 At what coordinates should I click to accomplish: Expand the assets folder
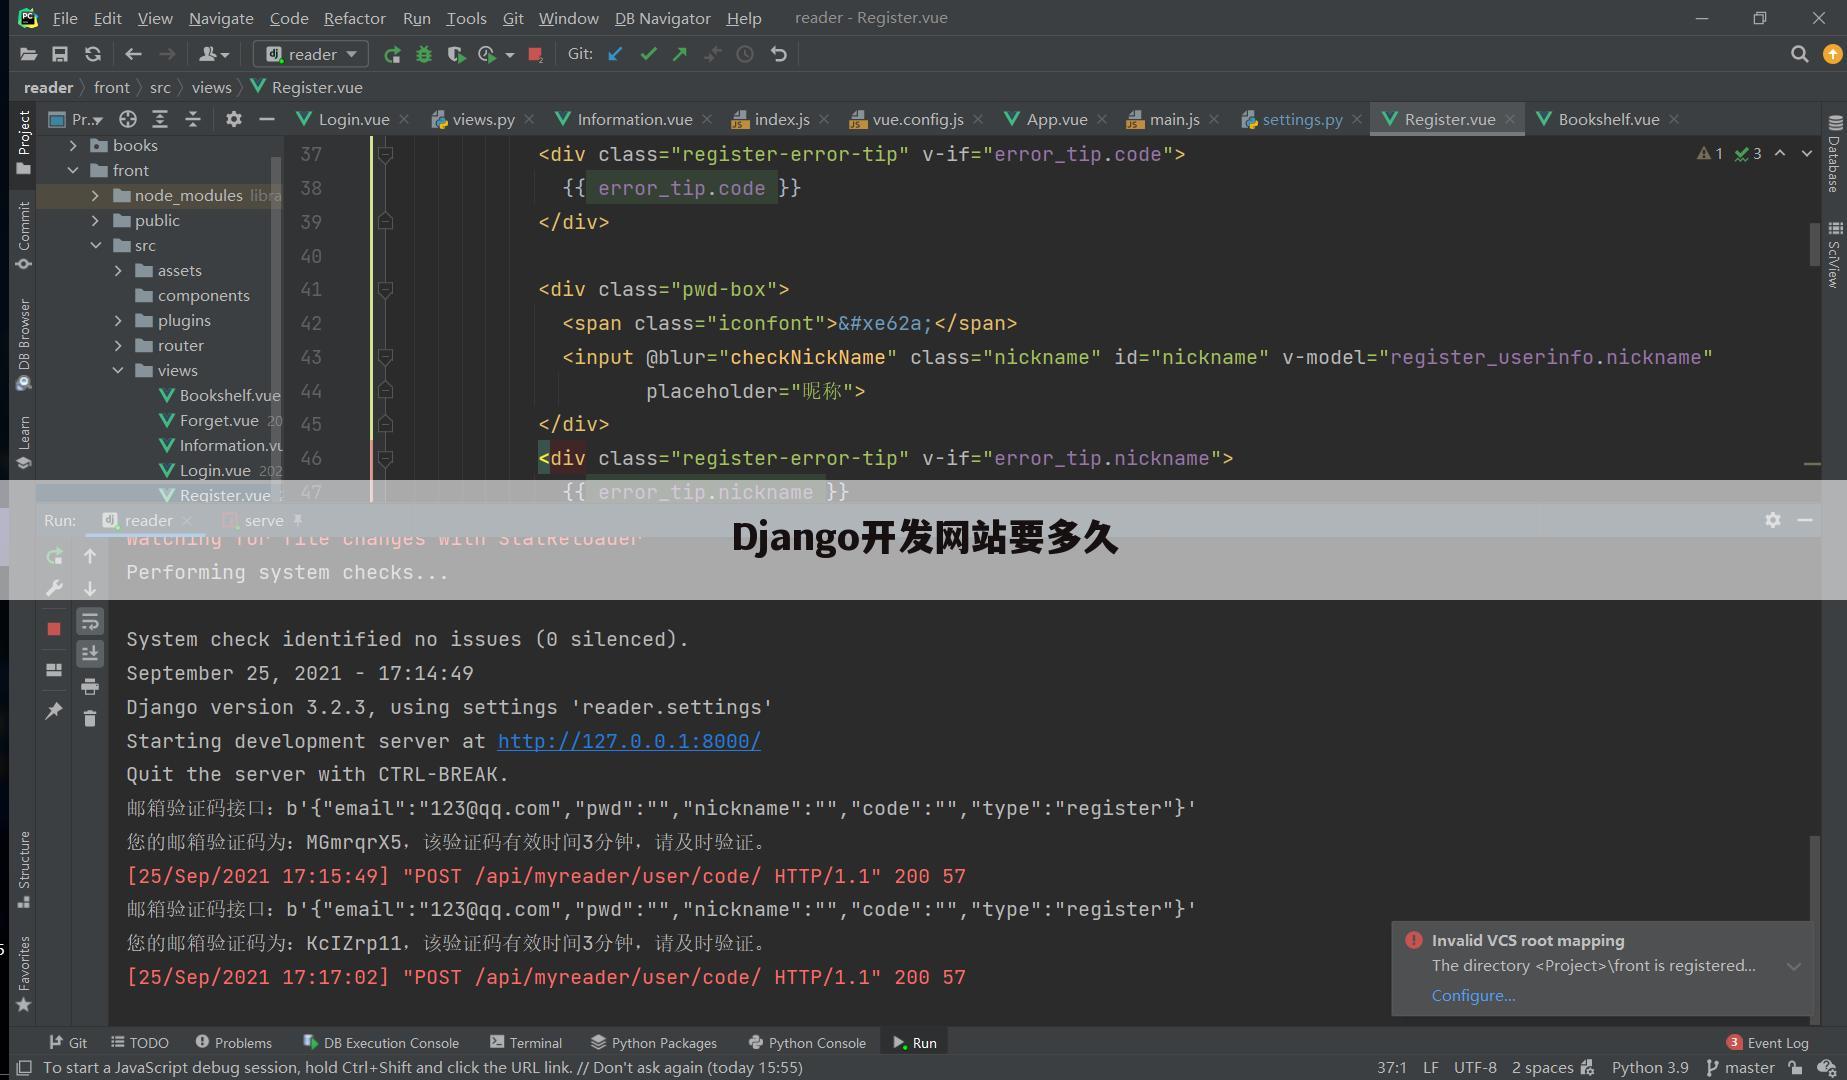pyautogui.click(x=118, y=270)
